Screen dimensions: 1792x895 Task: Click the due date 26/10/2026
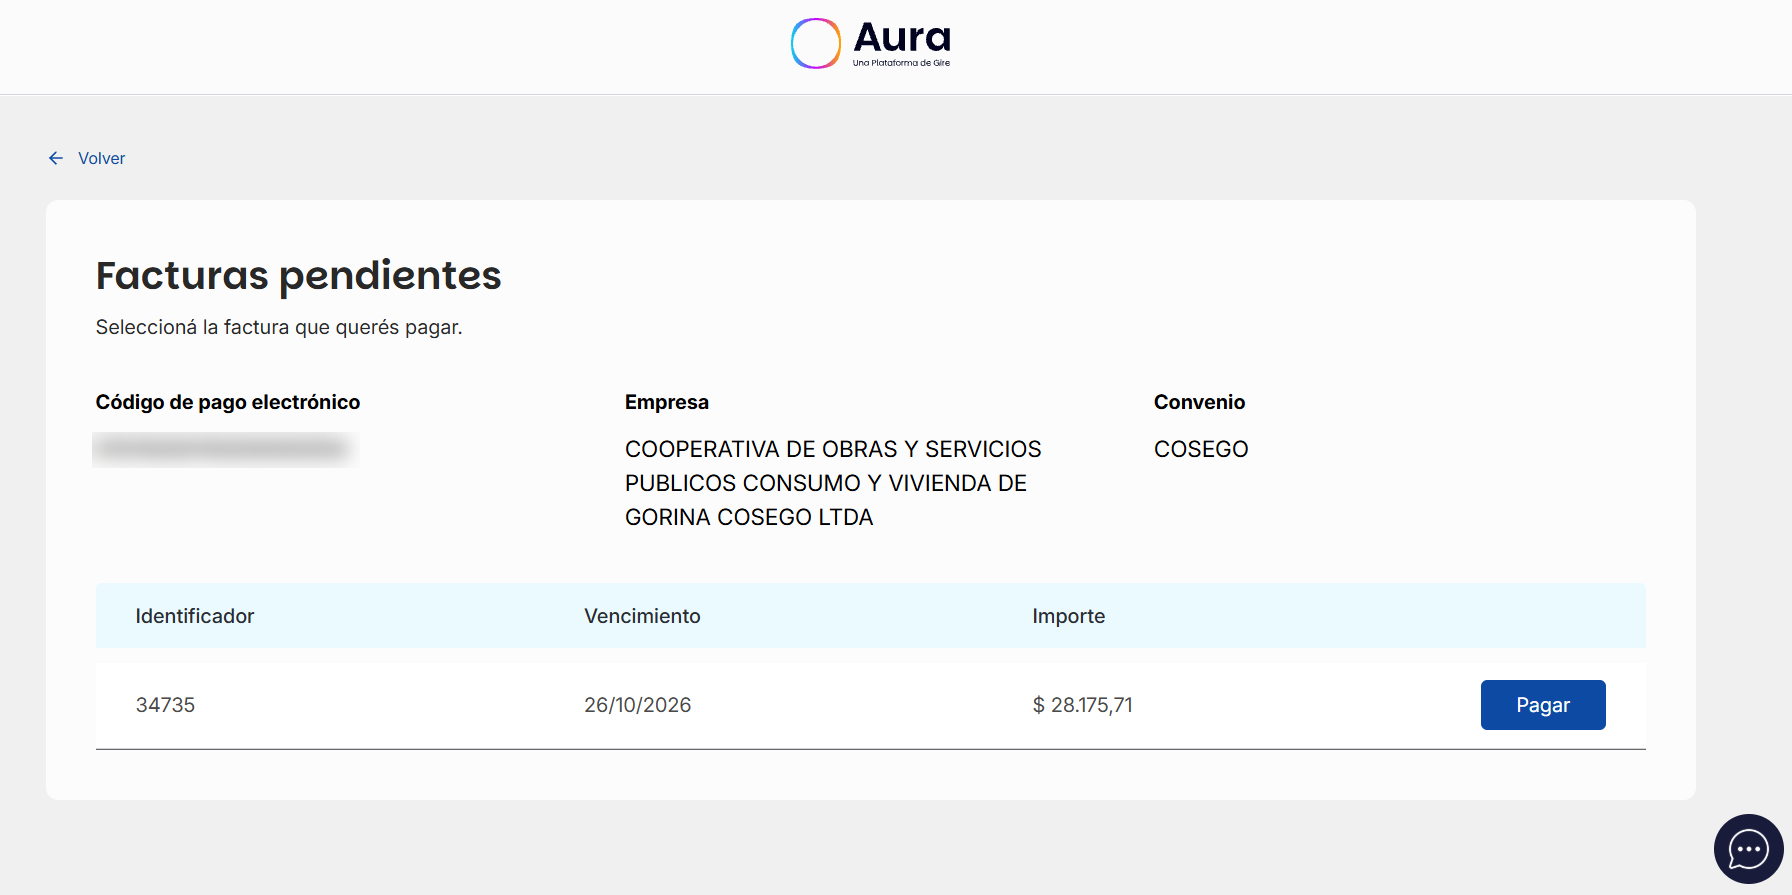(638, 705)
